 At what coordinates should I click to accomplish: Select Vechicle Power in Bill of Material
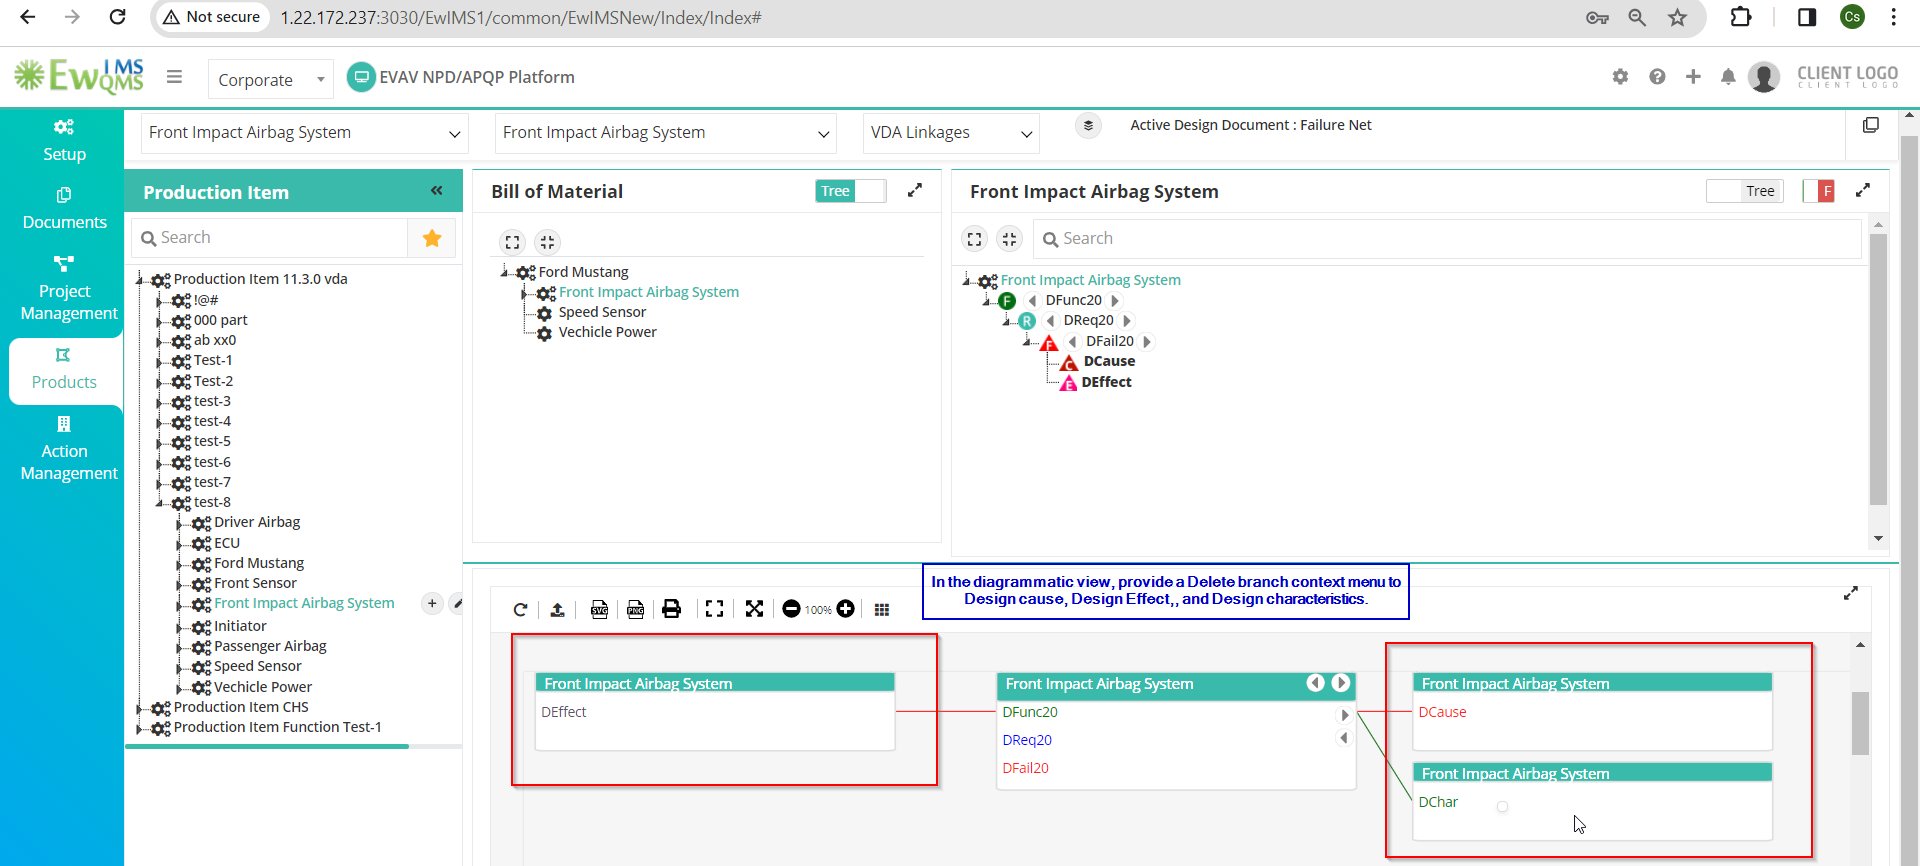(x=607, y=332)
